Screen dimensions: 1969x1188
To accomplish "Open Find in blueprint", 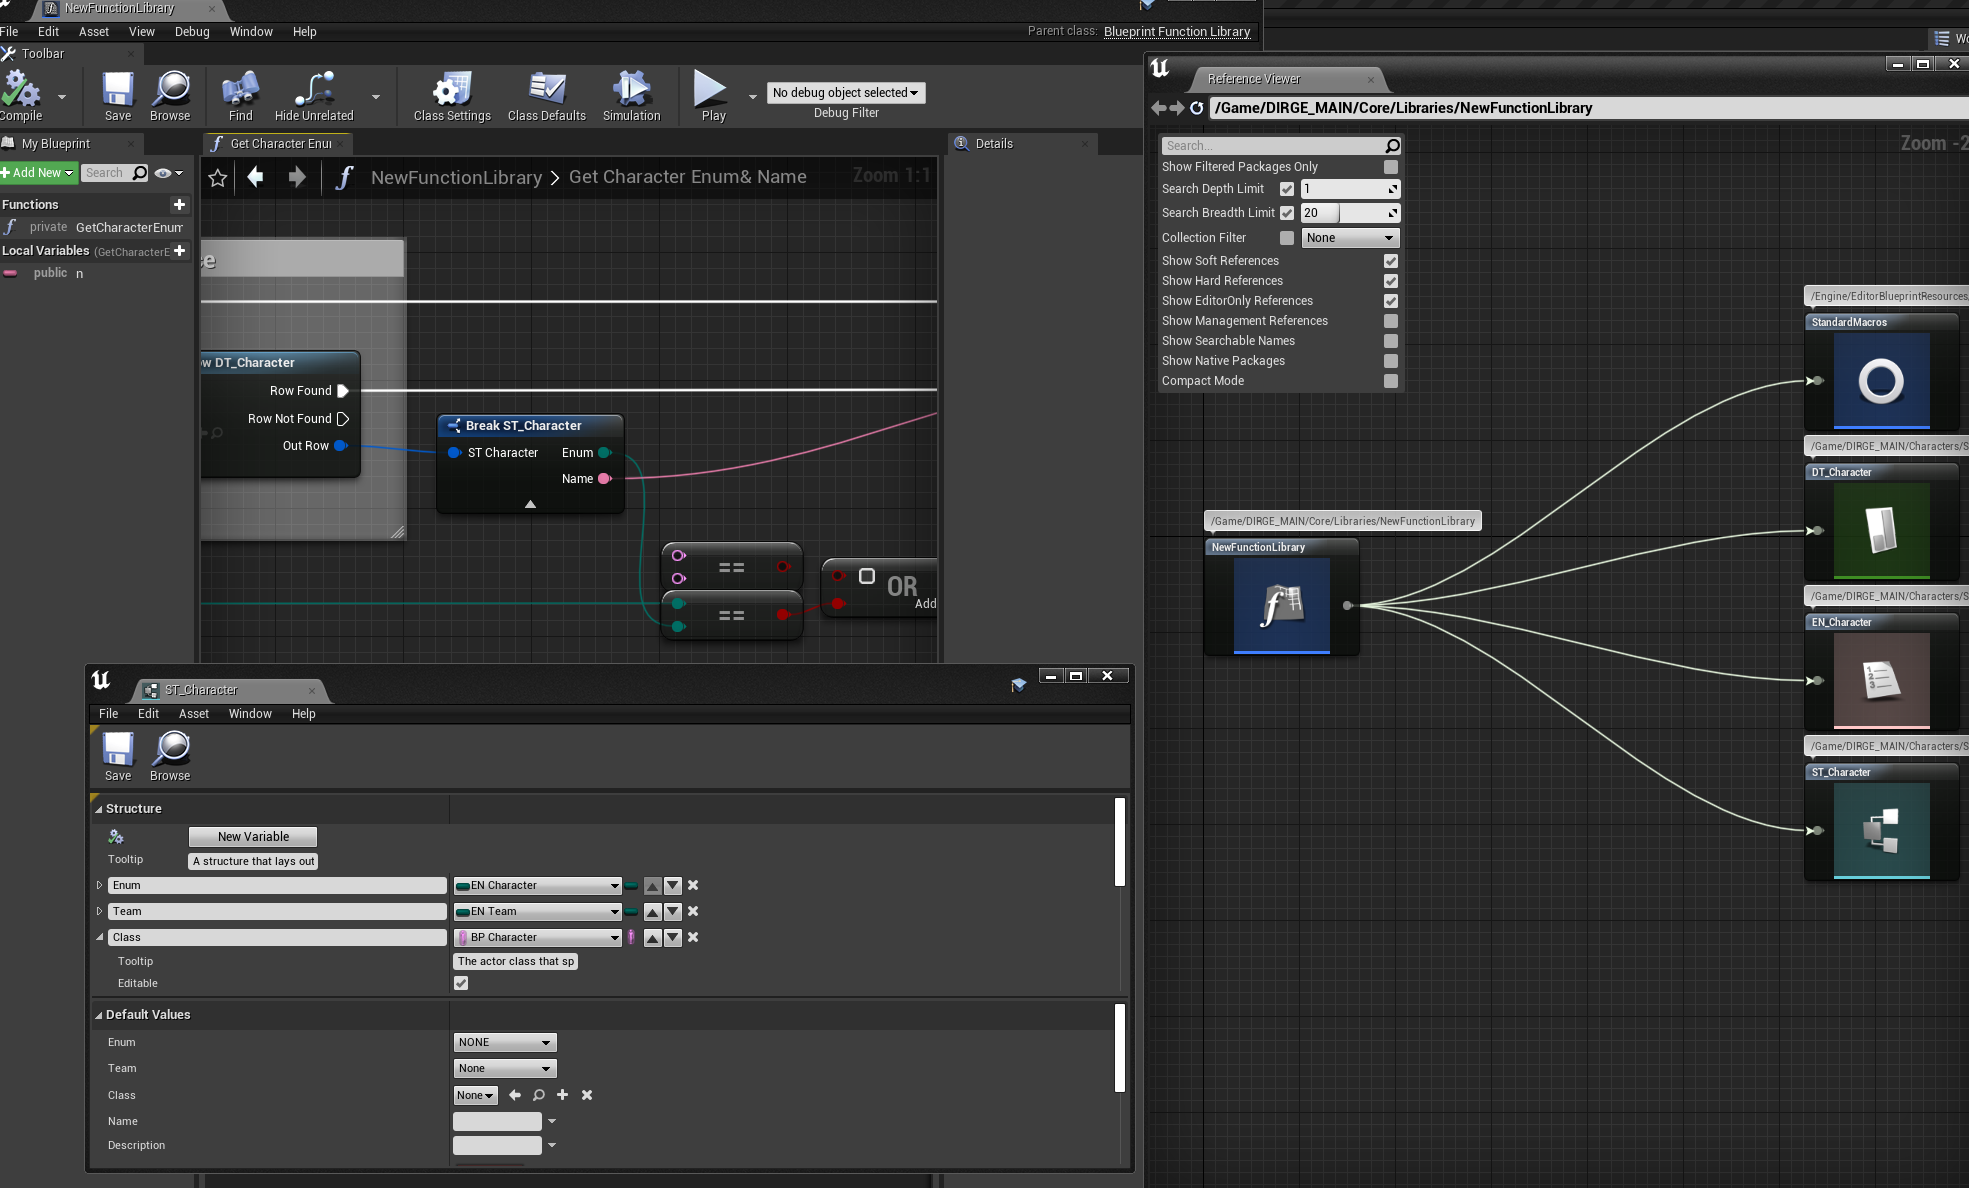I will [240, 96].
